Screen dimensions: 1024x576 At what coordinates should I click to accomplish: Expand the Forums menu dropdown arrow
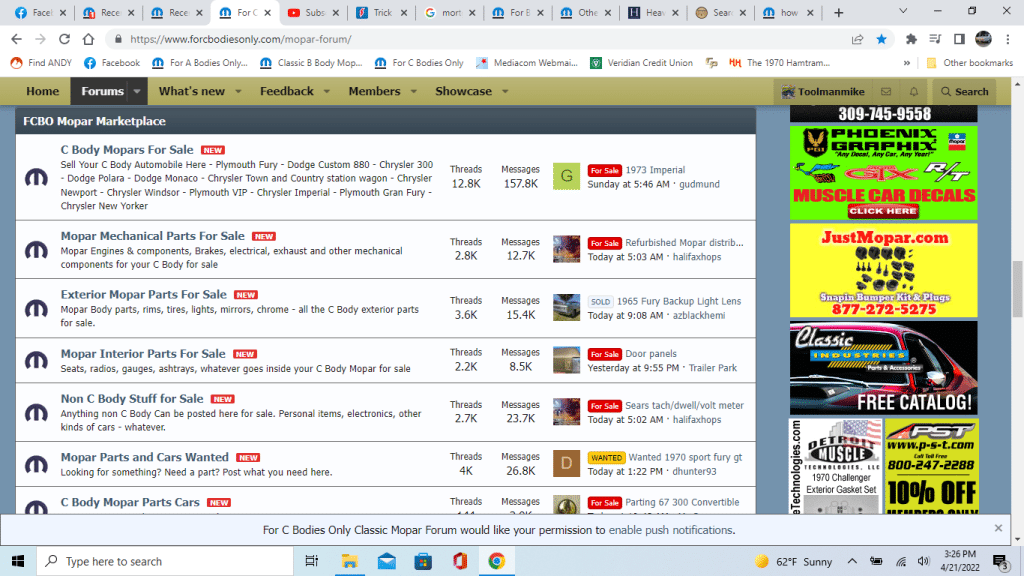tap(138, 91)
